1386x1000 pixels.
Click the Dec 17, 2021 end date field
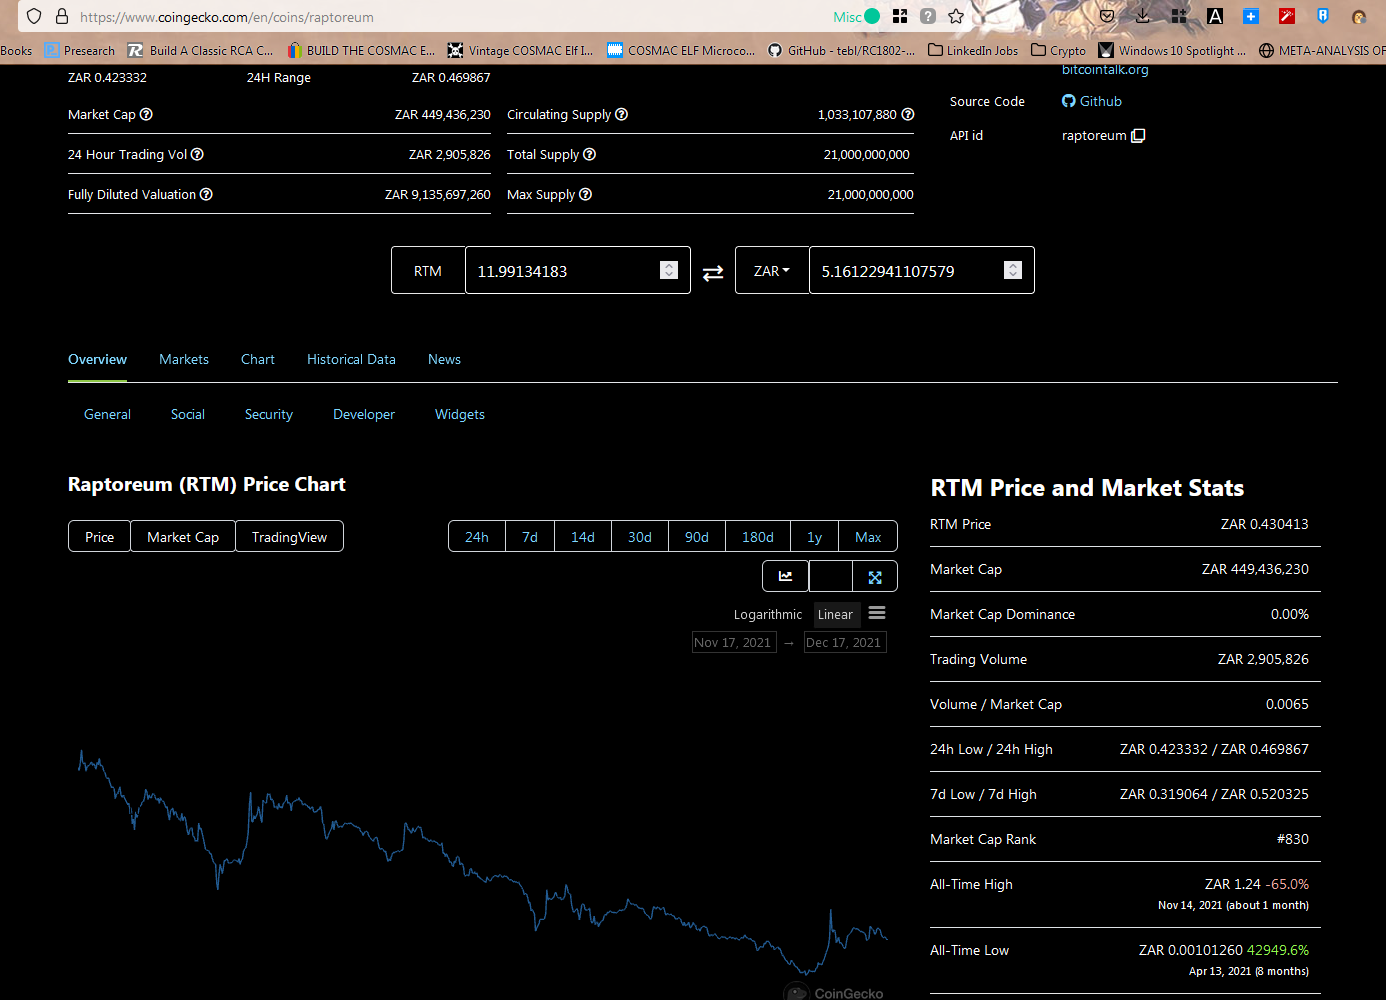[x=845, y=642]
